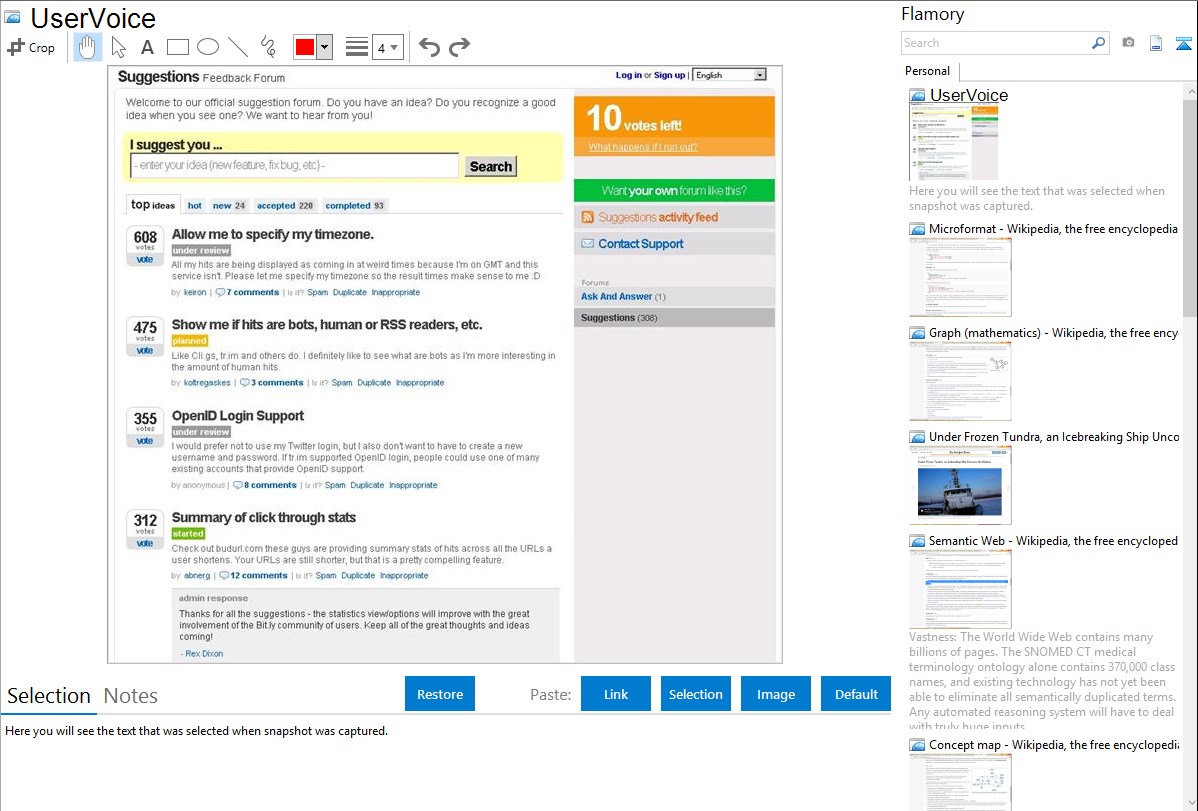Open the line width 4 dropdown
1198x811 pixels.
click(388, 47)
